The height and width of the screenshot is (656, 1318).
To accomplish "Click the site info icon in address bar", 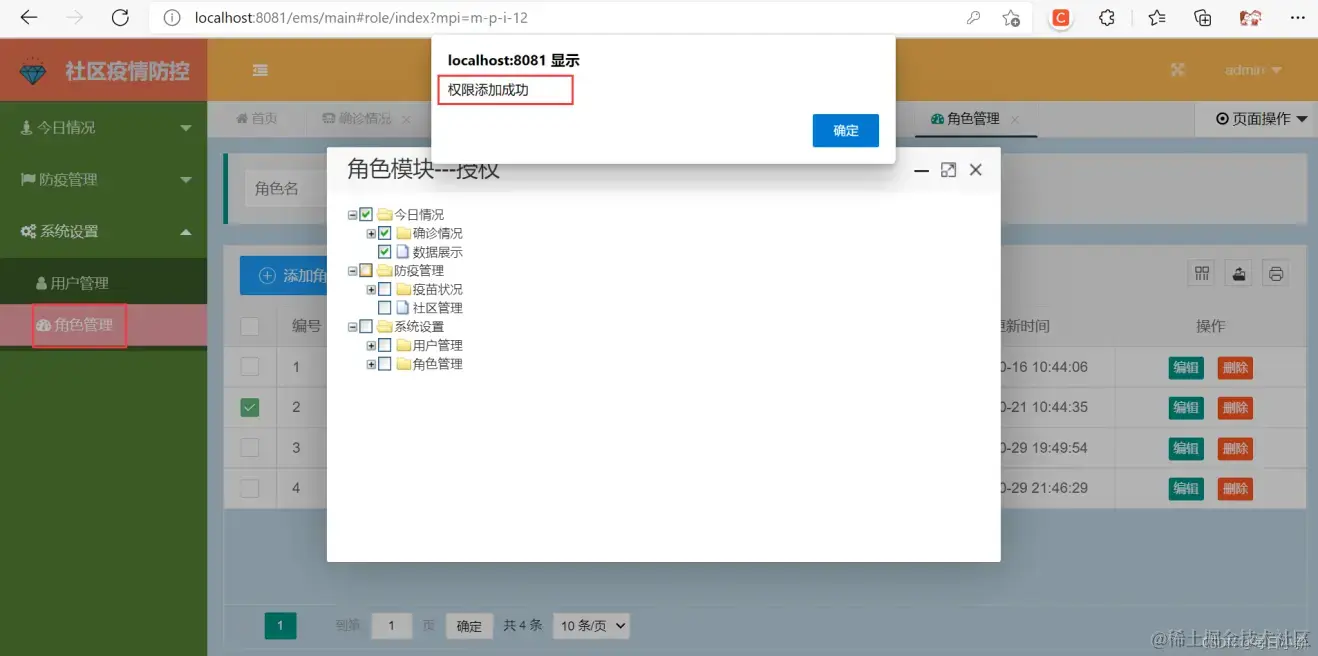I will coord(172,18).
